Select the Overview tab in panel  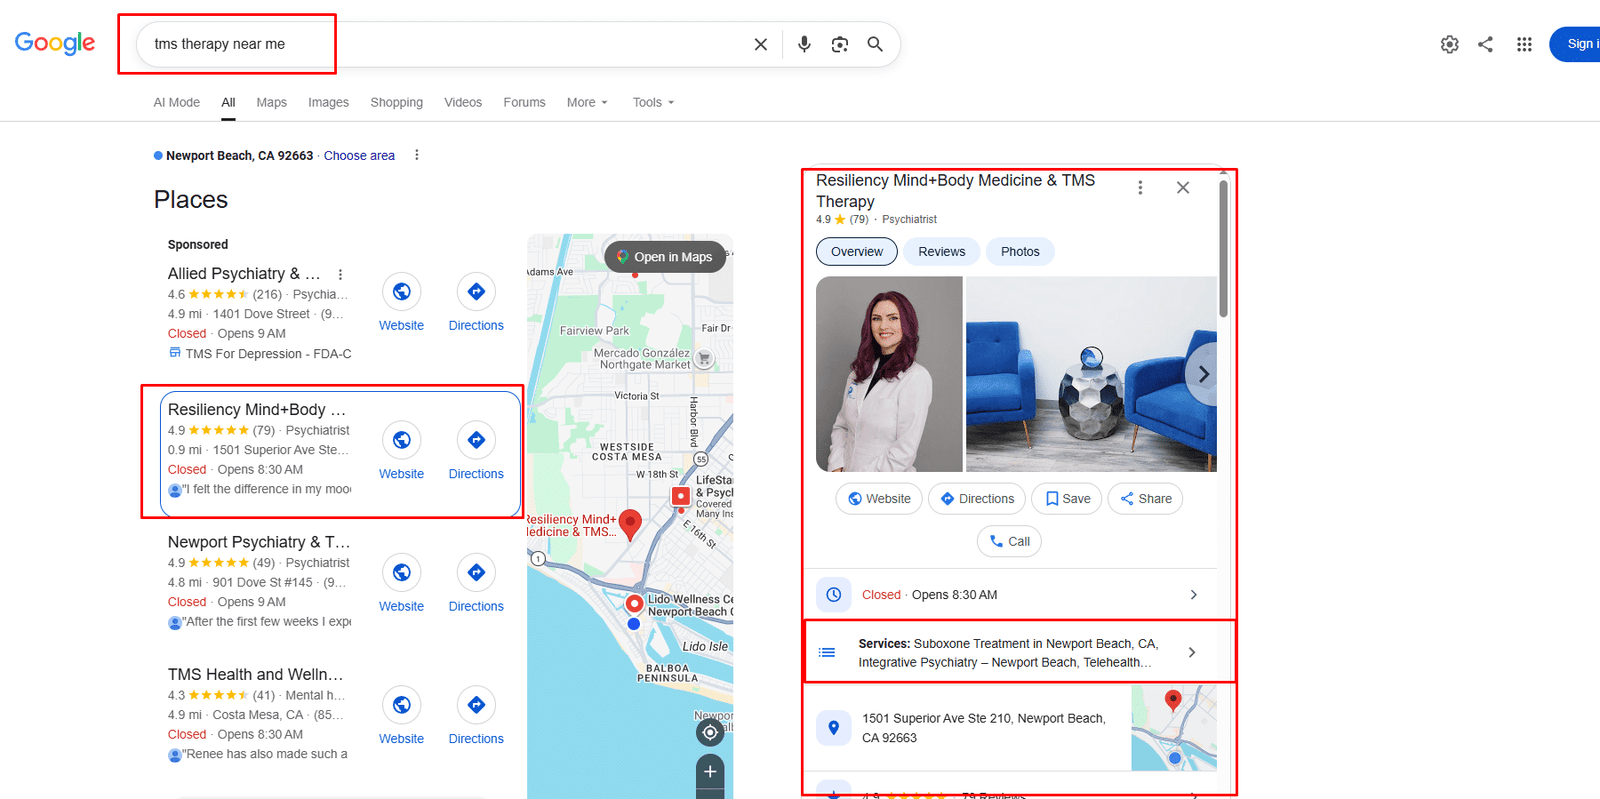[x=857, y=252]
